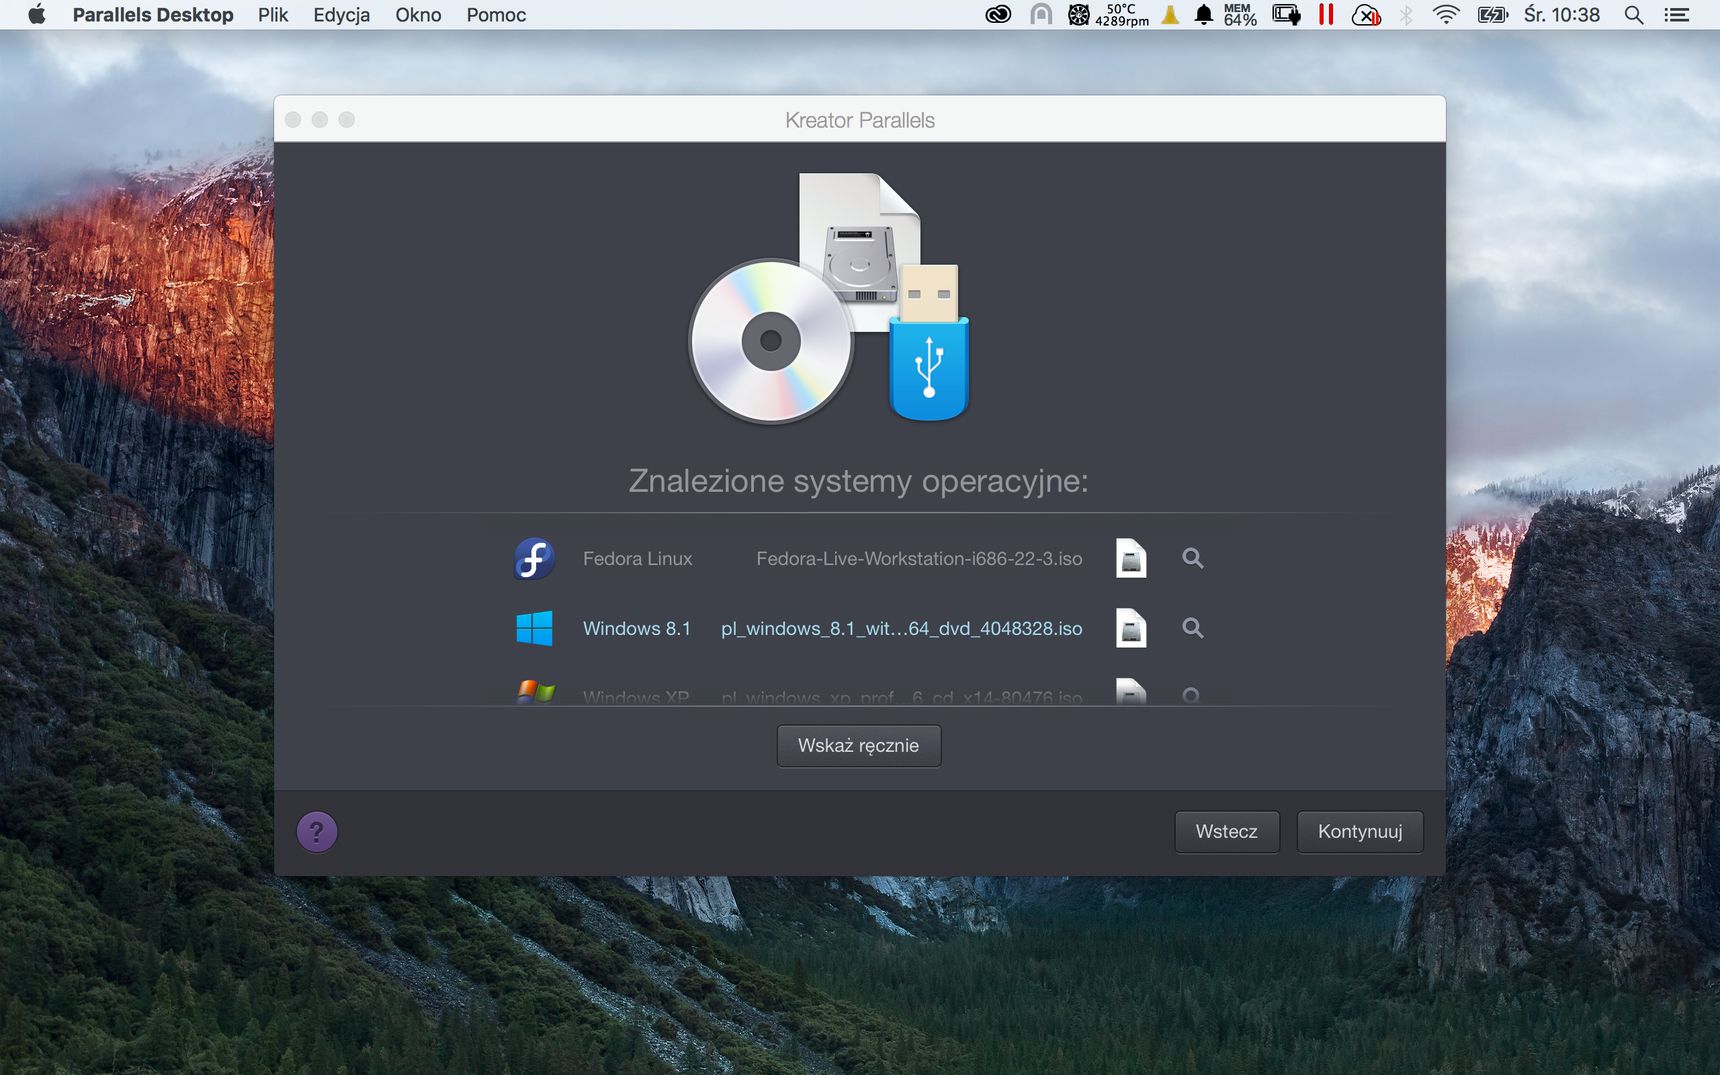The image size is (1720, 1075).
Task: Click the Windows 8.1 logo icon
Action: point(535,628)
